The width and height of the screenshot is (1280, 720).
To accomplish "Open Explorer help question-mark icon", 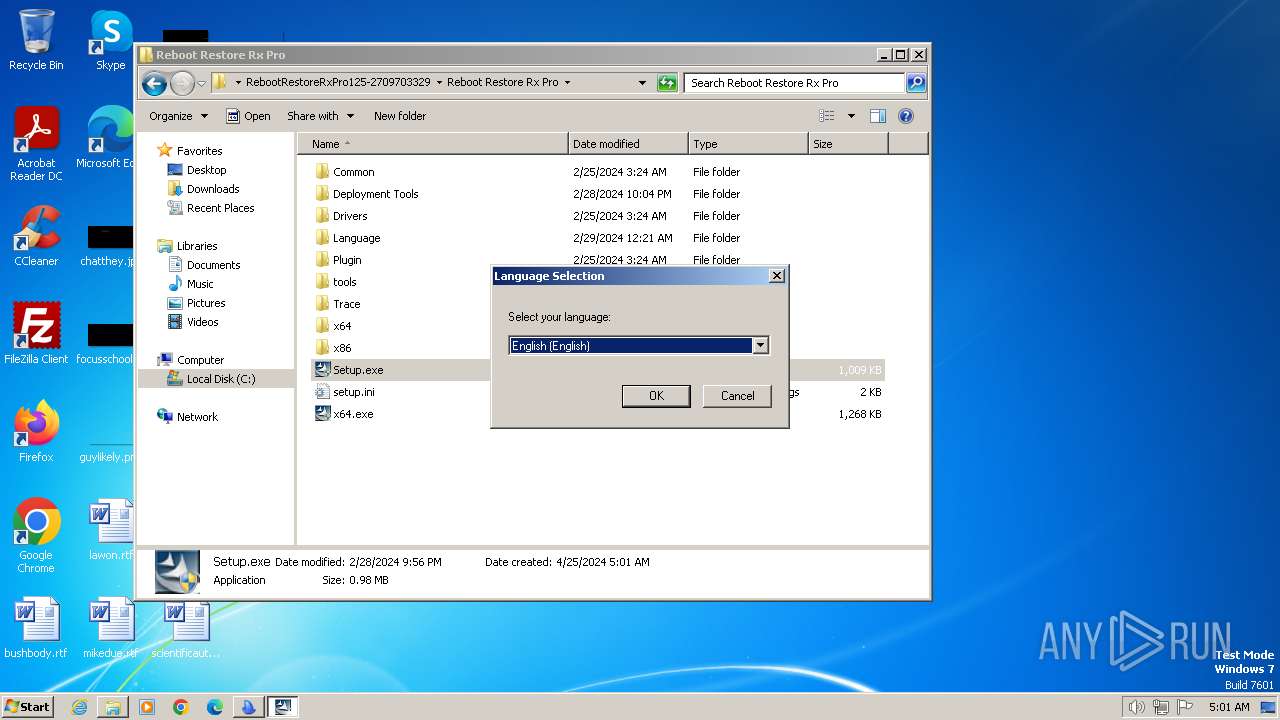I will [x=906, y=116].
